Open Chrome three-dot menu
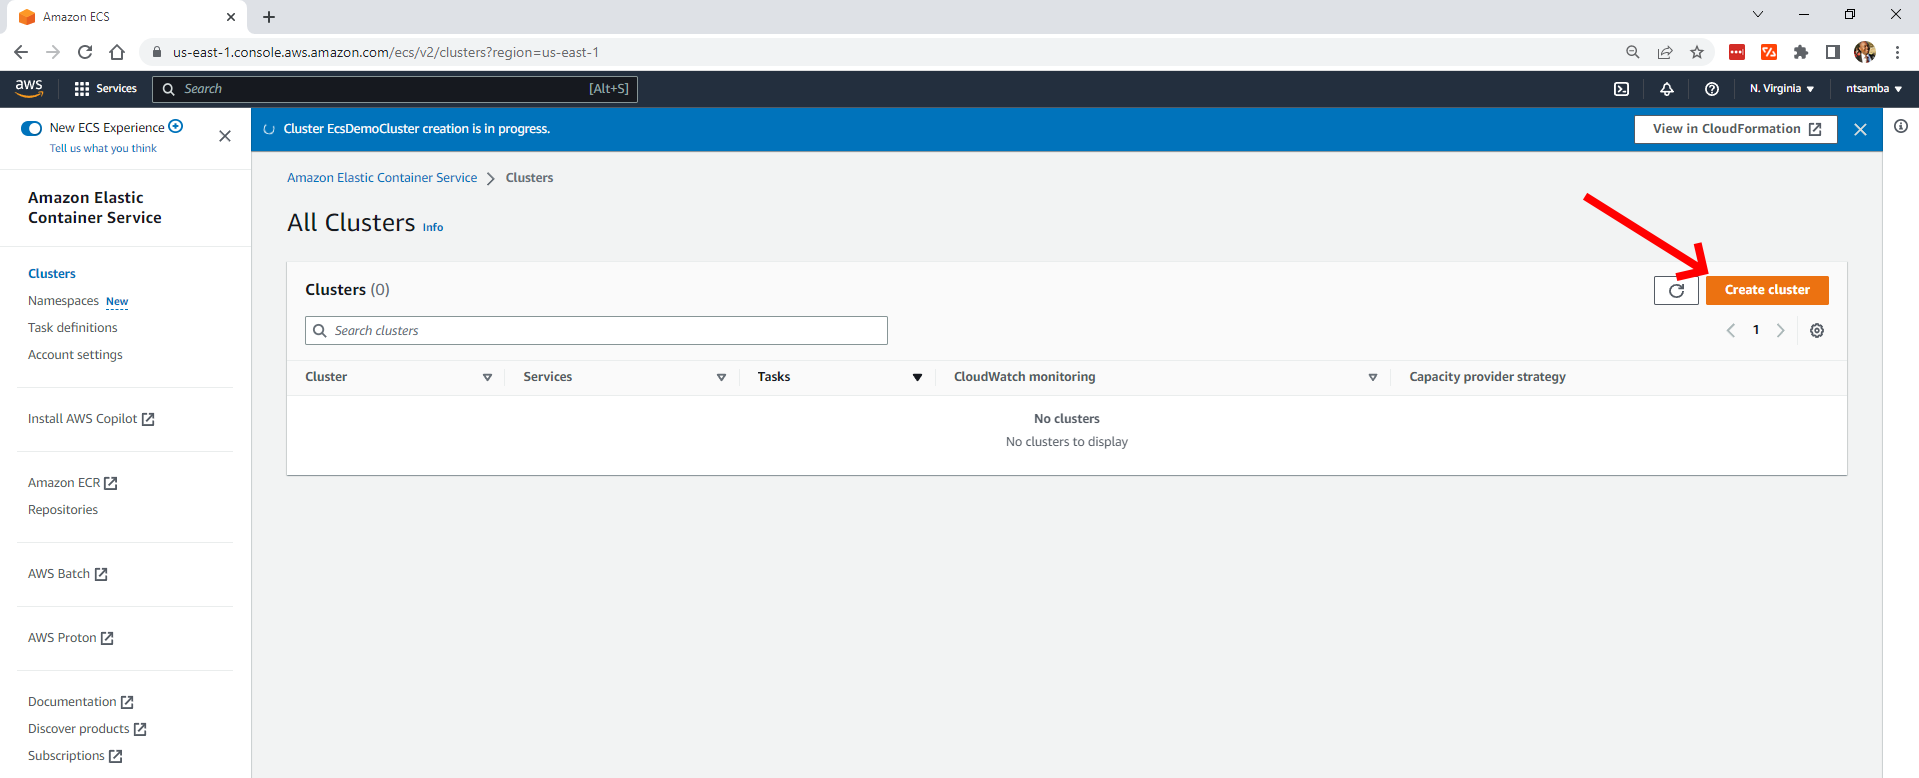 point(1897,52)
